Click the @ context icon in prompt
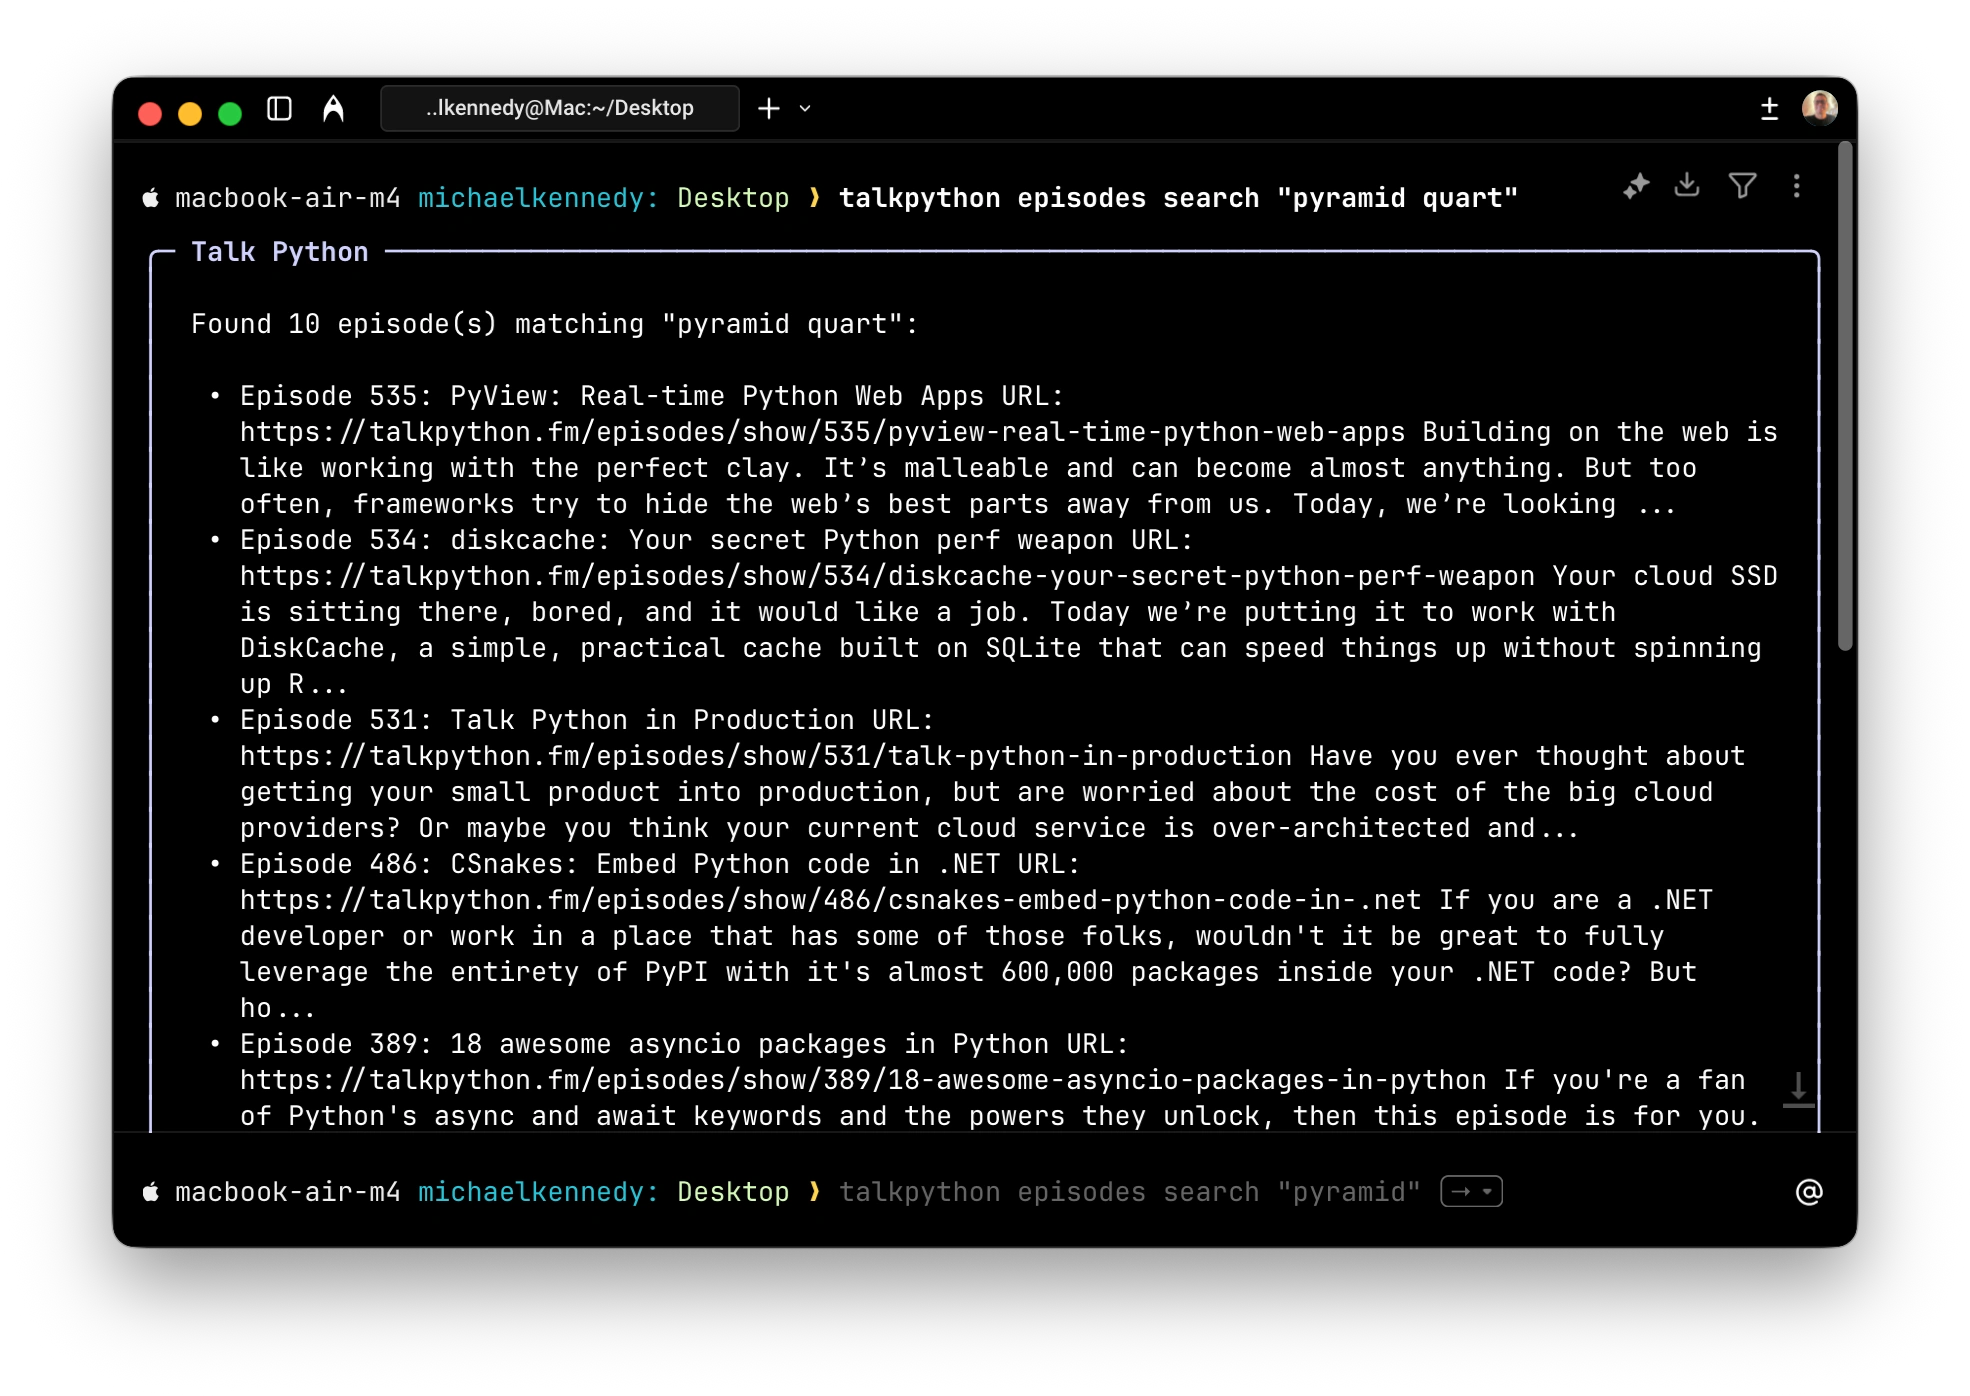 point(1809,1192)
